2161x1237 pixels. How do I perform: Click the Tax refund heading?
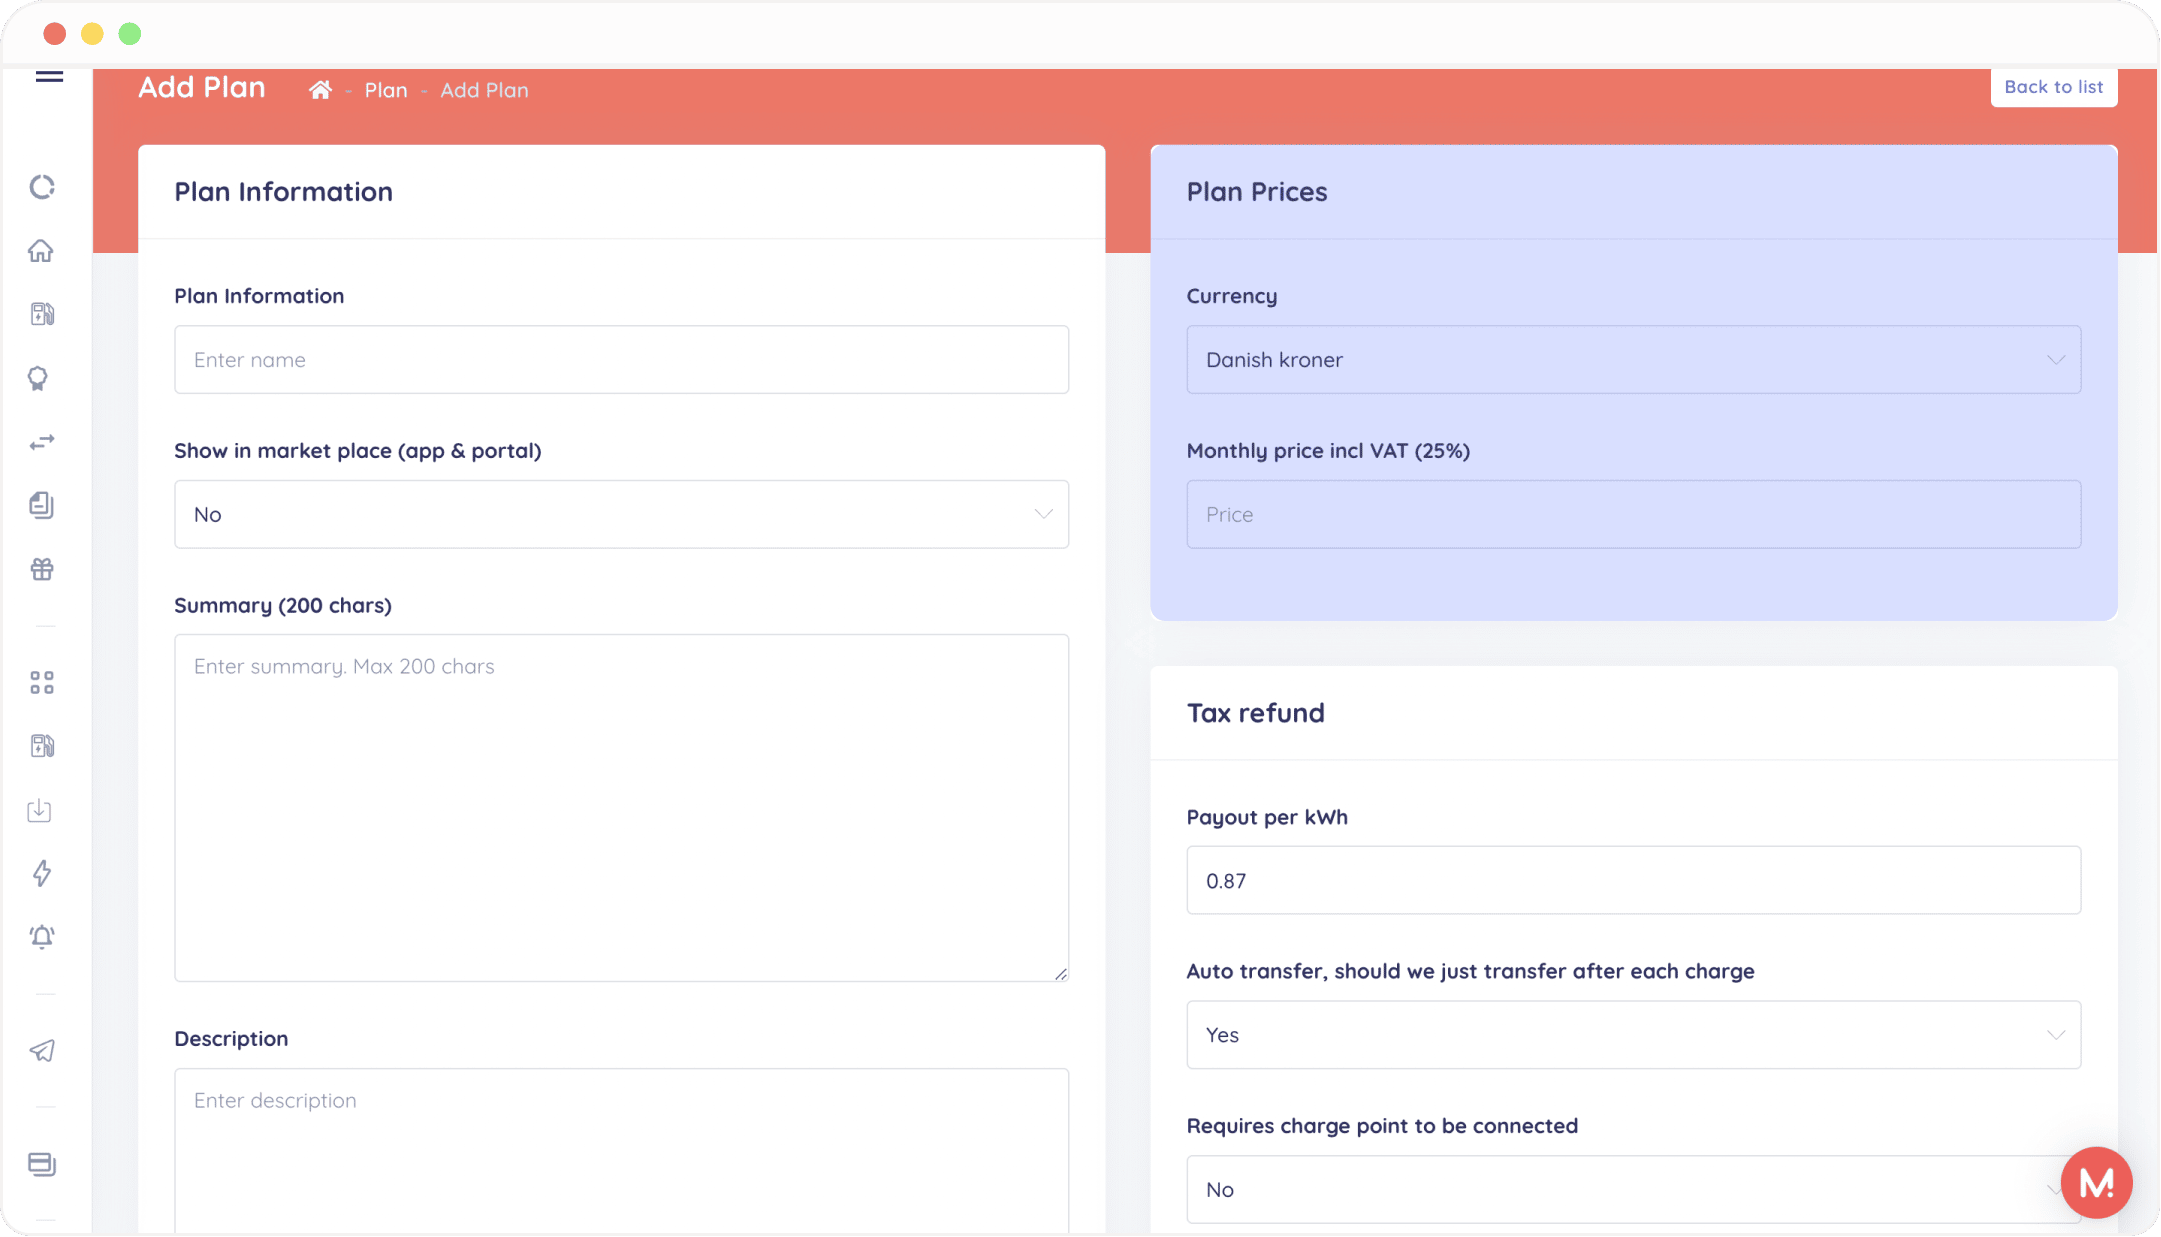1255,713
